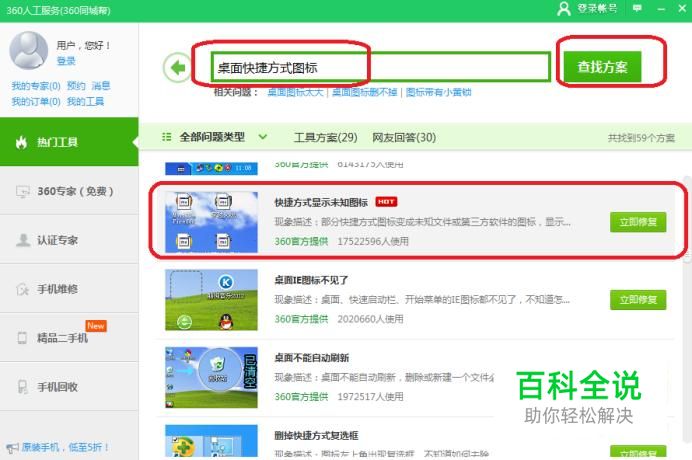Open the 360专家（免费） sidebar tab
Viewport: 692px width, 460px height.
click(69, 191)
